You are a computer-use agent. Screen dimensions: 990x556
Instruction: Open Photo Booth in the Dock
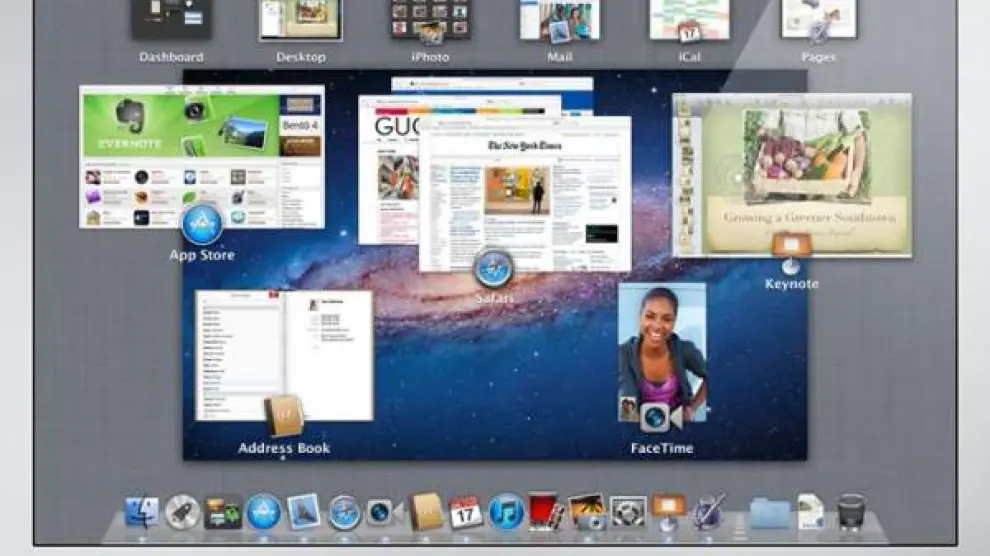546,511
